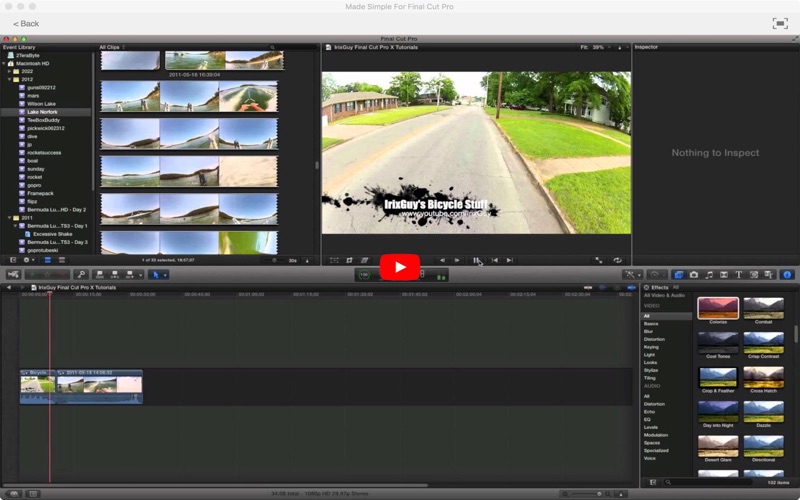Open the Titles browser T icon
Viewport: 800px width, 500px height.
point(738,274)
